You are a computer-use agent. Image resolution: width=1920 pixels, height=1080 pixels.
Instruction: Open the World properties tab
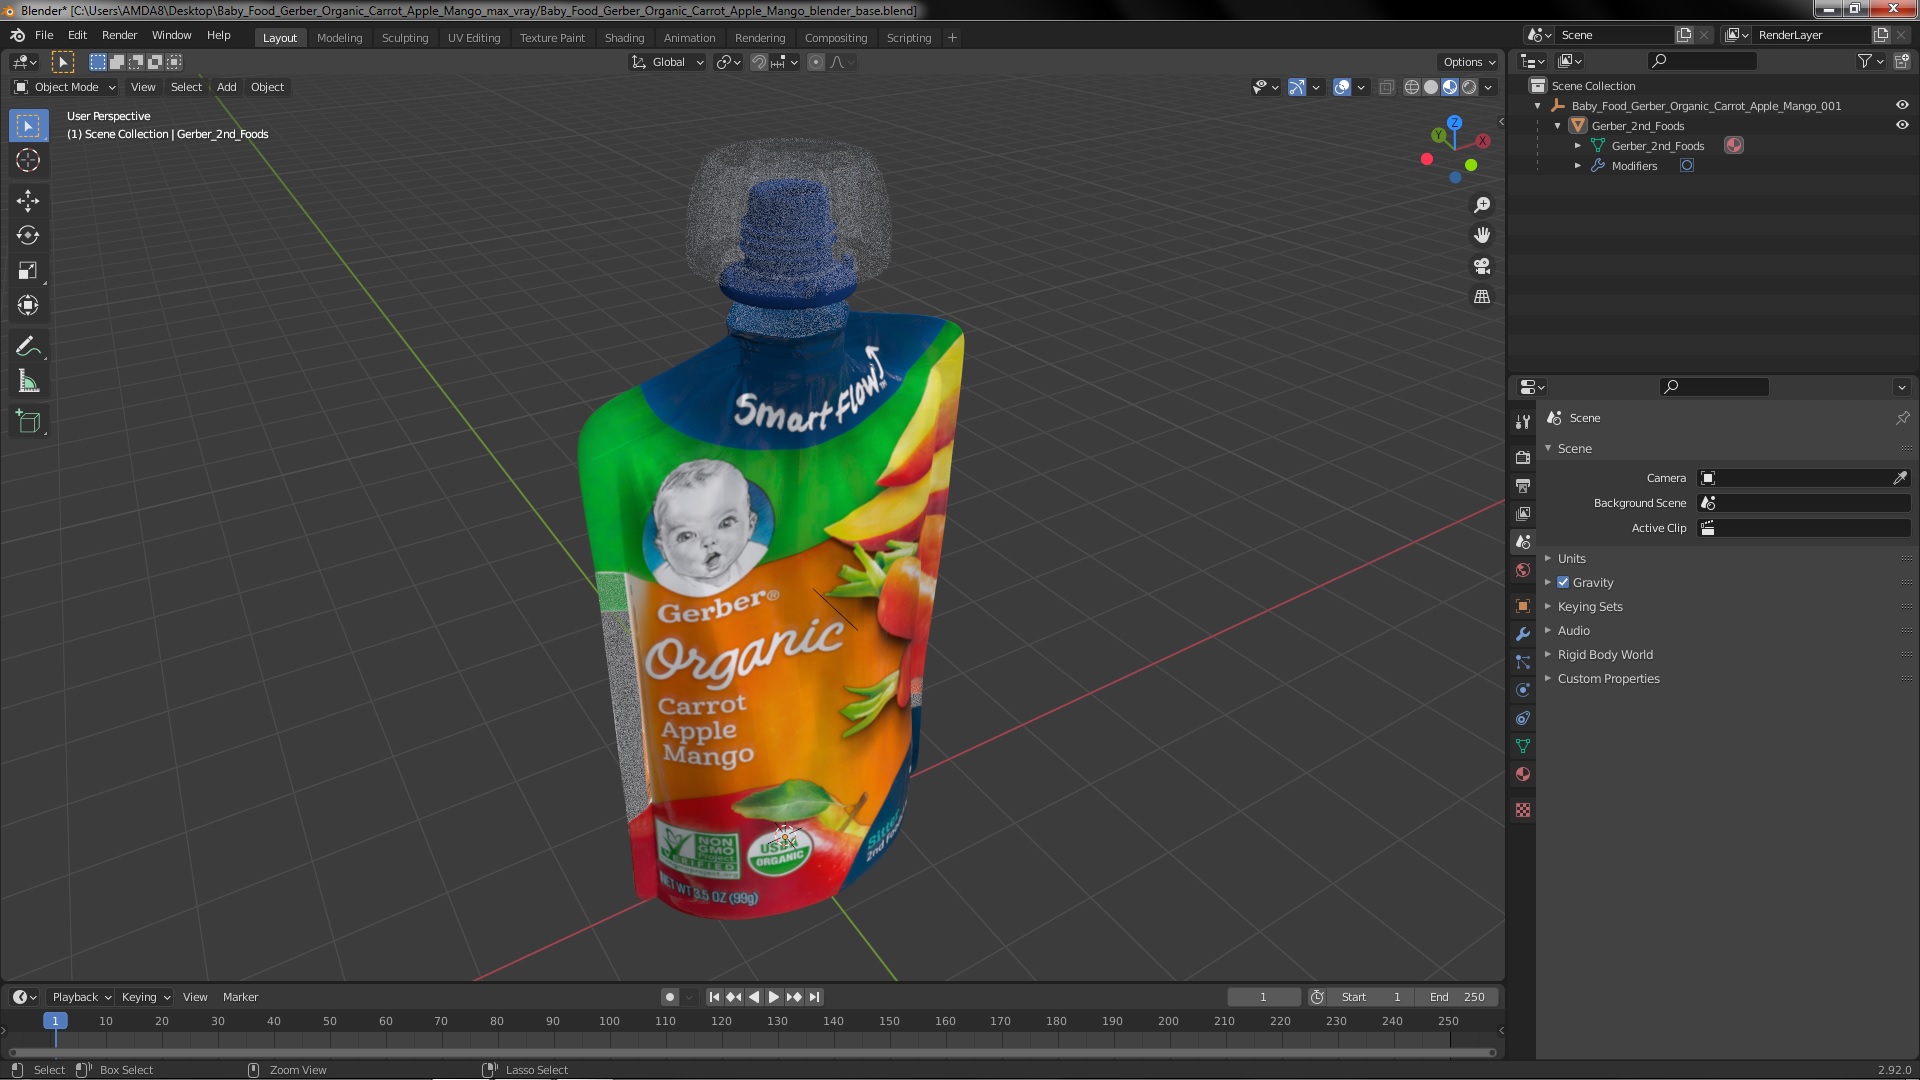[x=1523, y=570]
